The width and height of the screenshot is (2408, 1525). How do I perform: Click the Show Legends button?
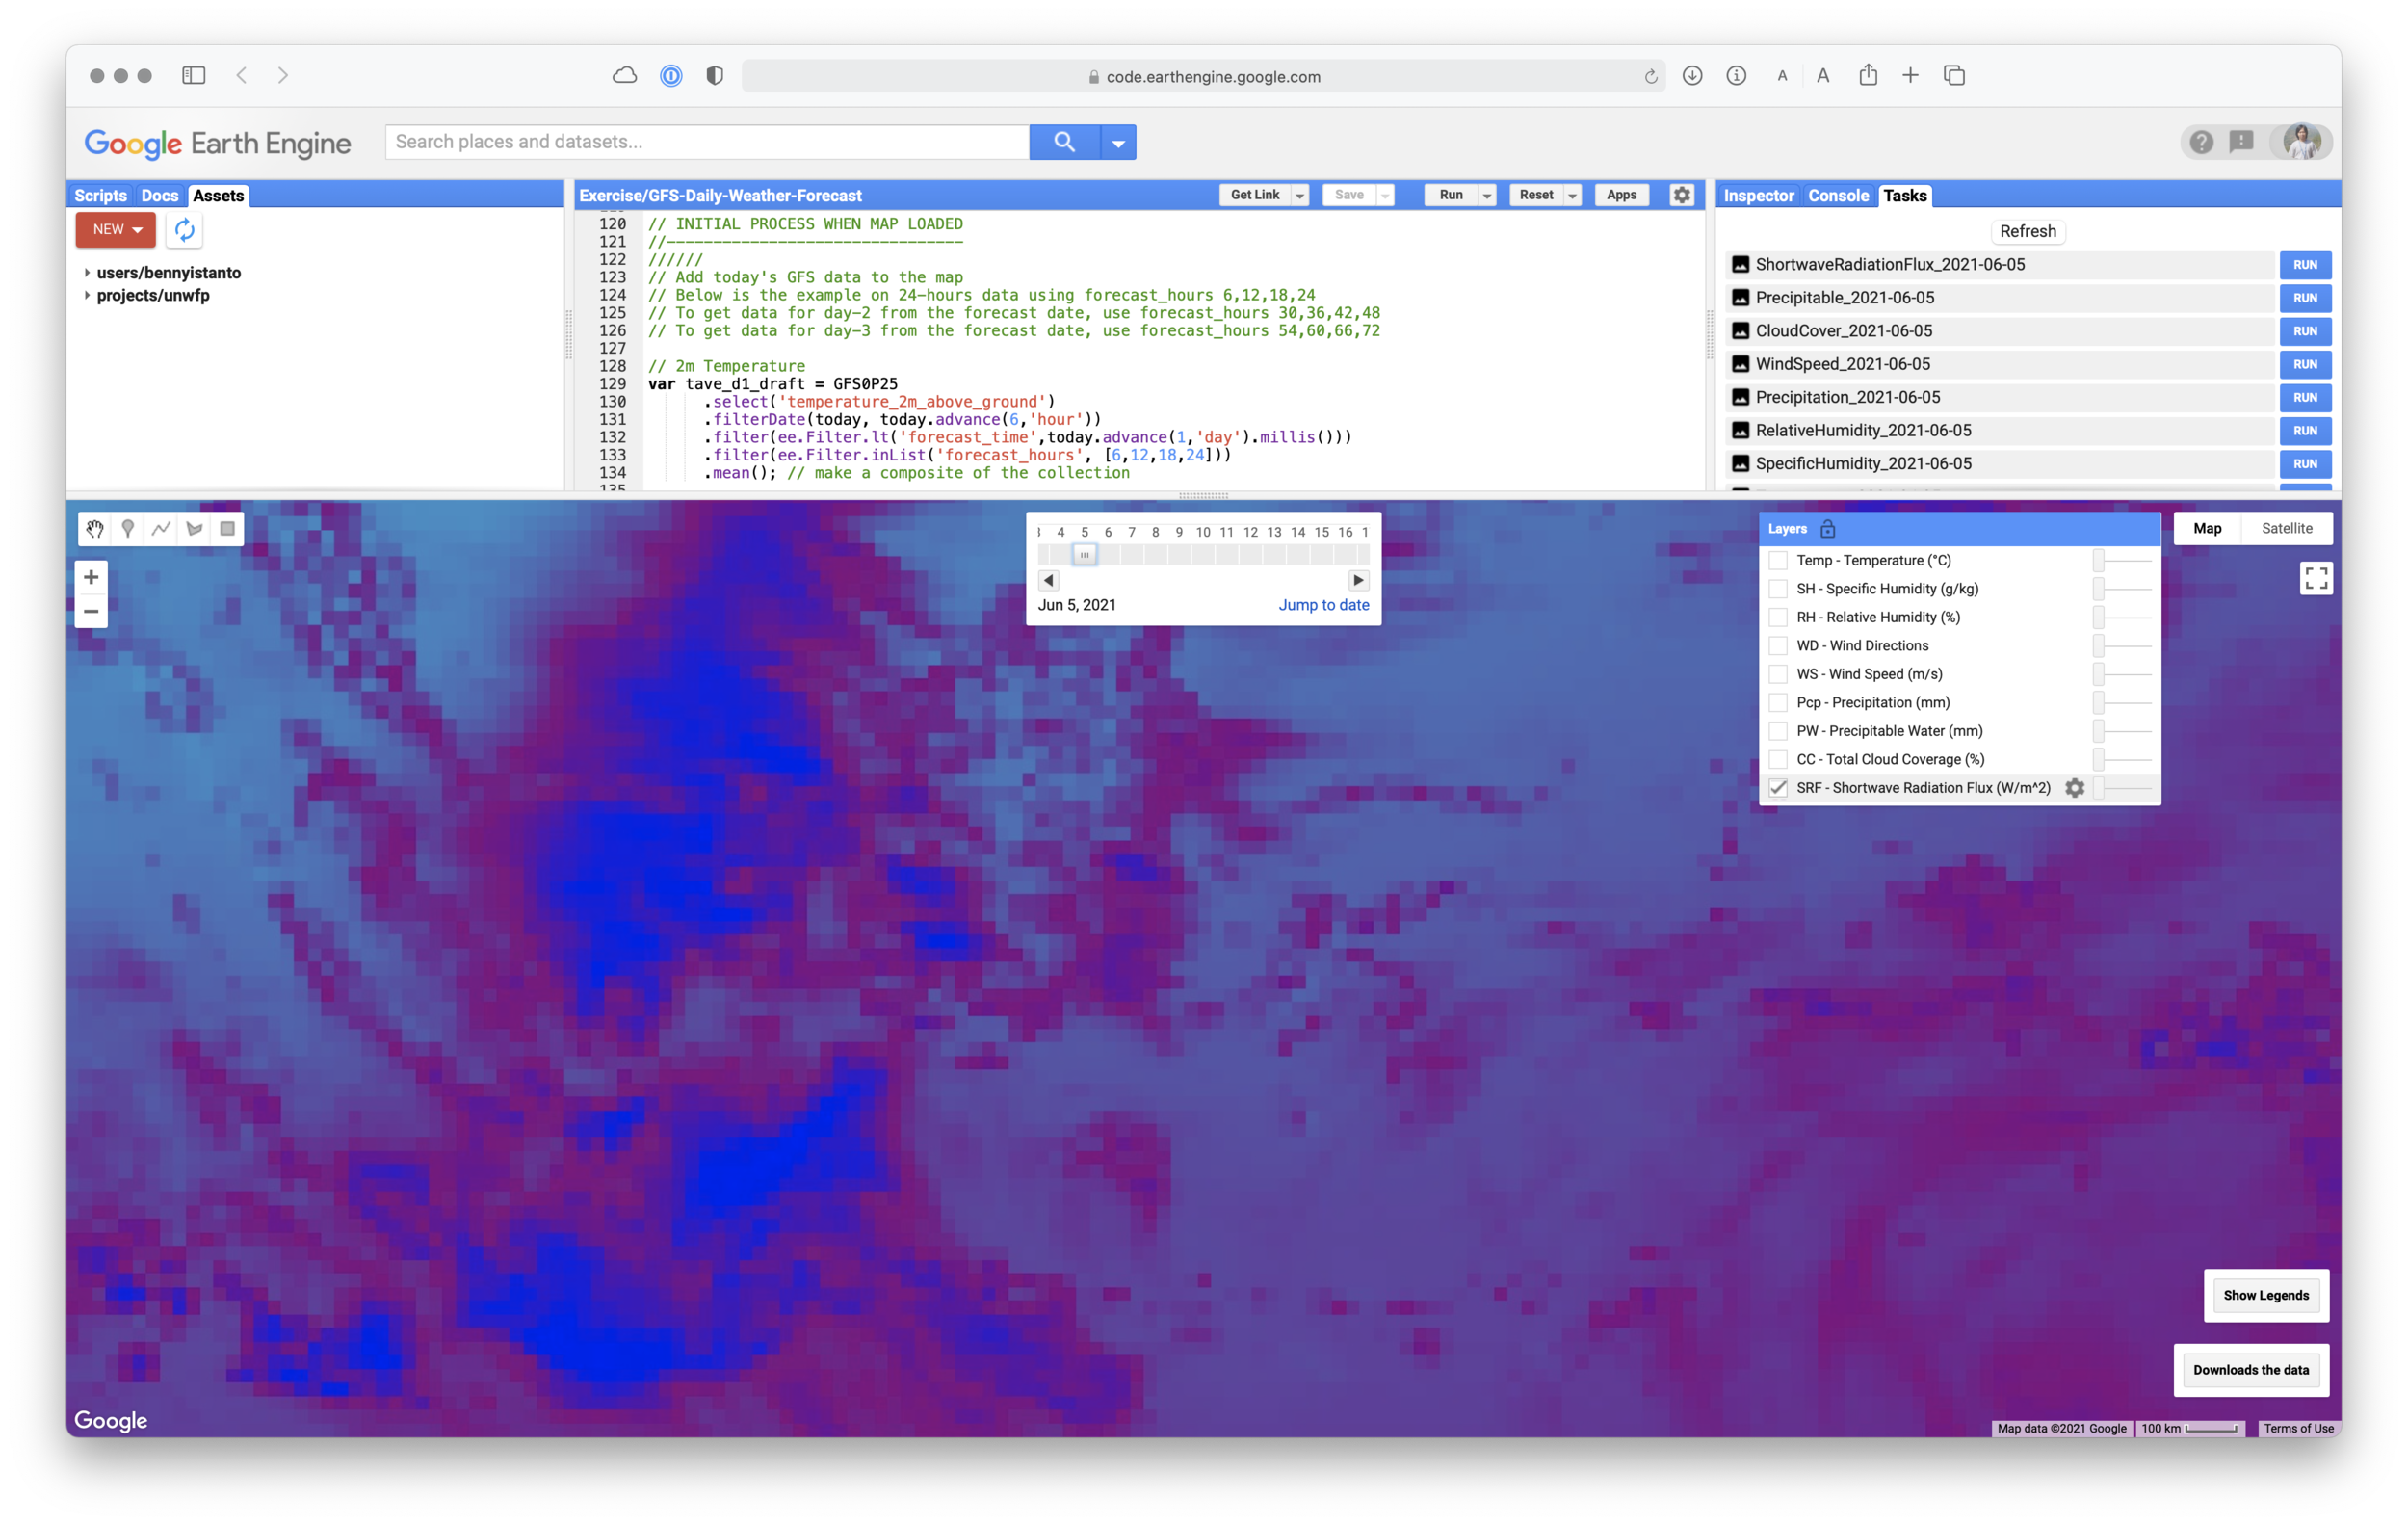pos(2266,1295)
